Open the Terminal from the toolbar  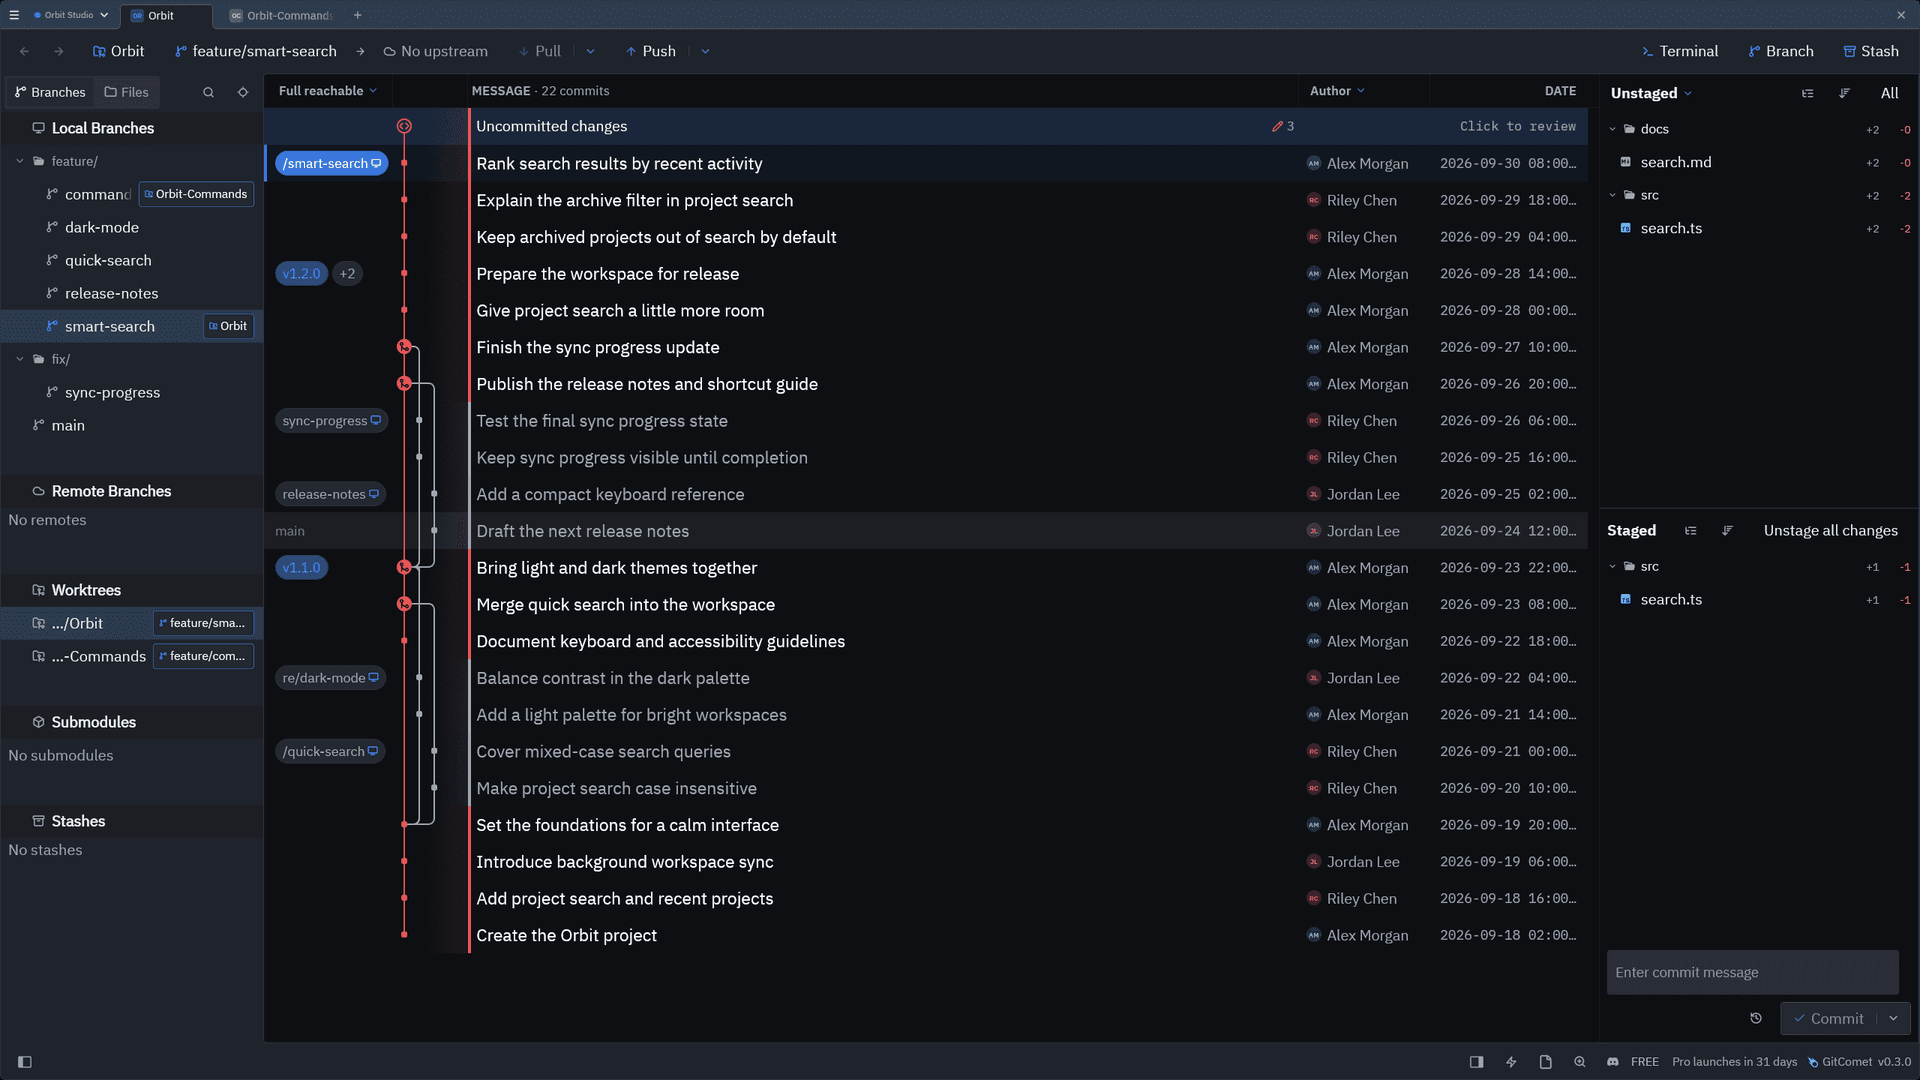1679,51
